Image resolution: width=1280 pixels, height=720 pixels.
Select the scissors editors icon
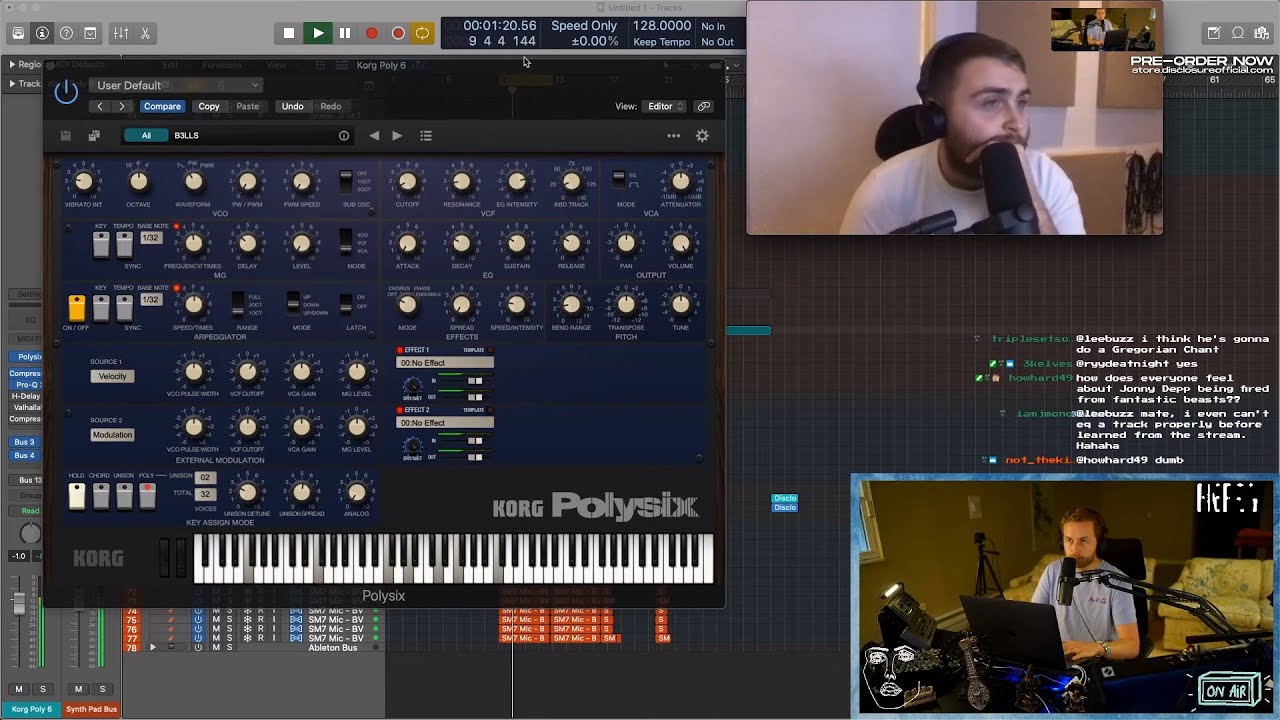[145, 33]
